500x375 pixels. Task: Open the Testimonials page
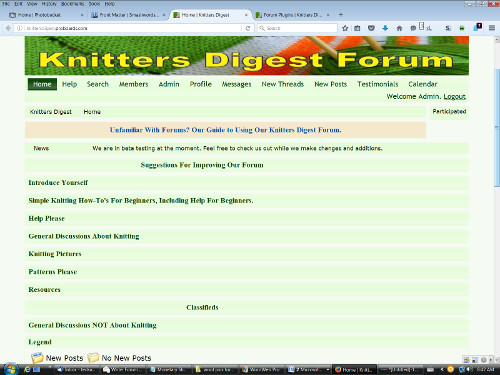tap(378, 84)
